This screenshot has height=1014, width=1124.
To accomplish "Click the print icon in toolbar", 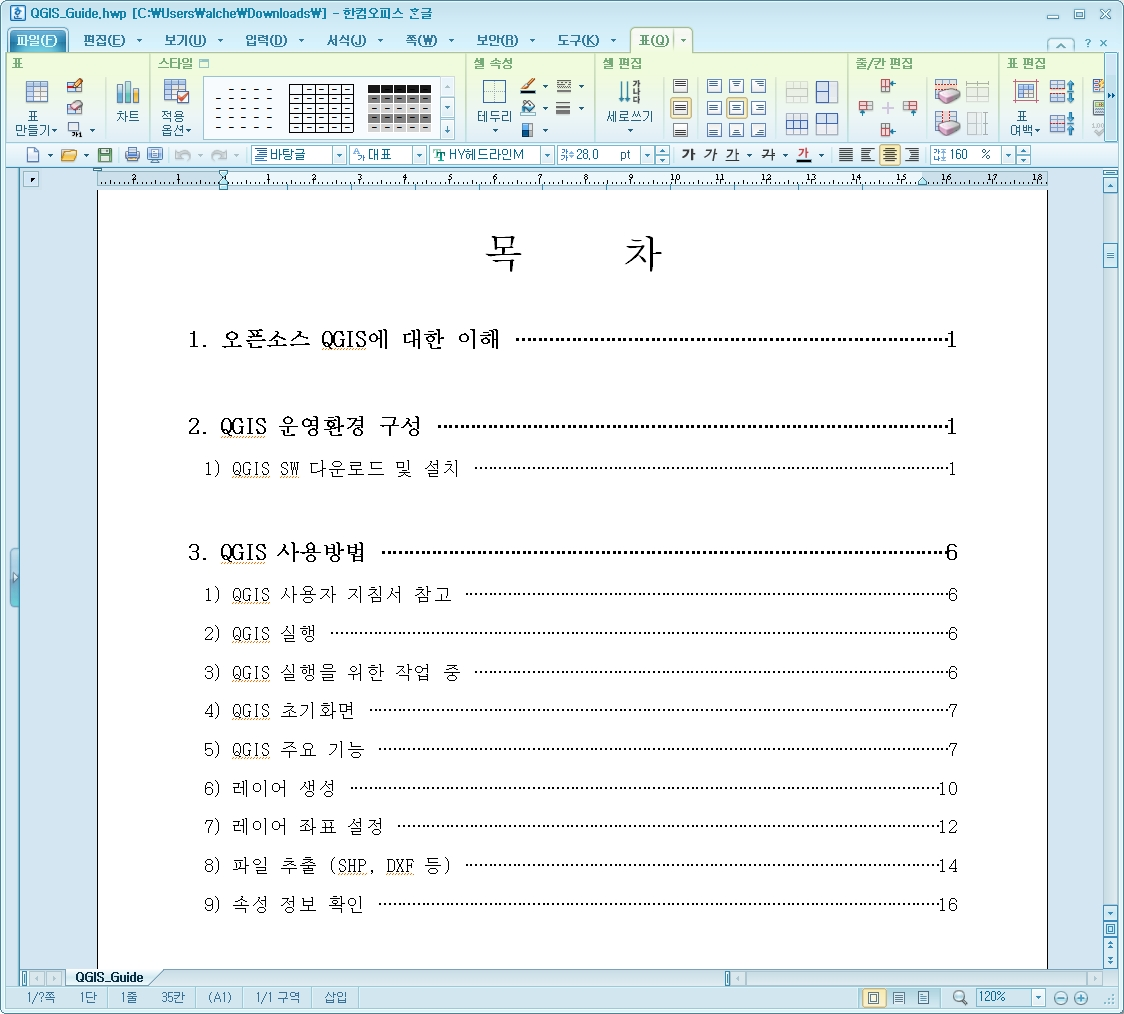I will pyautogui.click(x=132, y=154).
